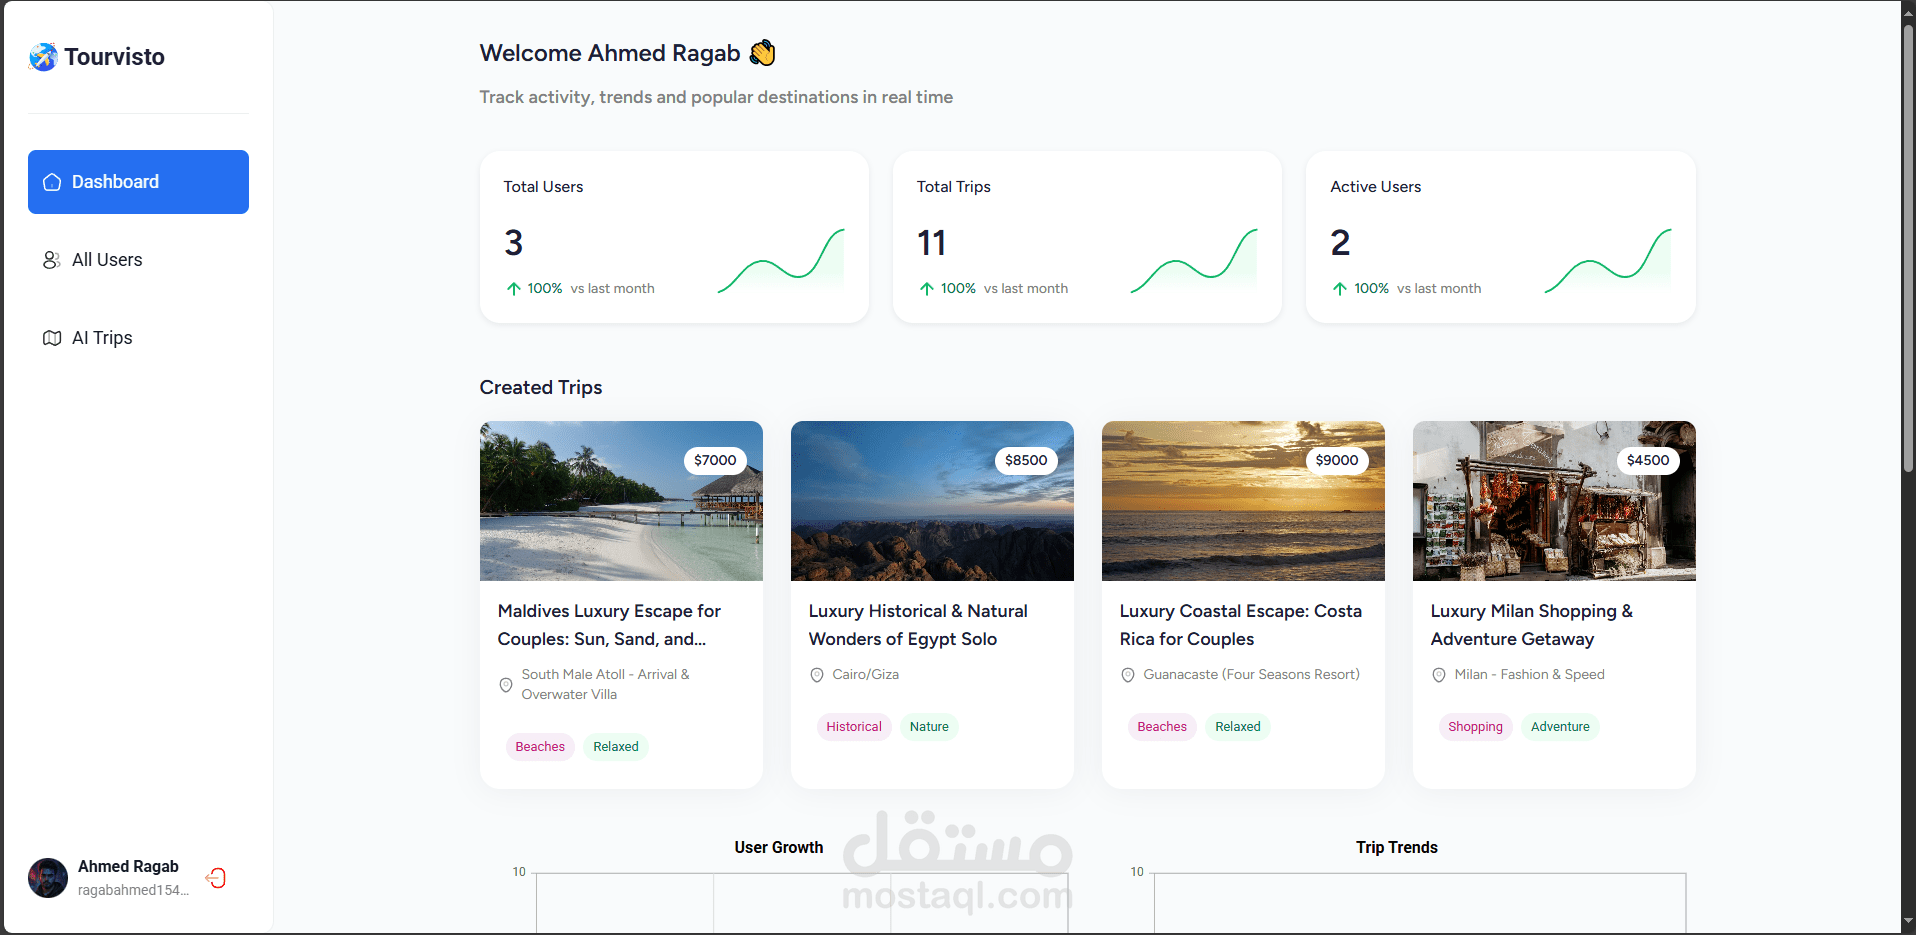
Task: Click Ahmed Ragab's profile avatar
Action: click(48, 878)
